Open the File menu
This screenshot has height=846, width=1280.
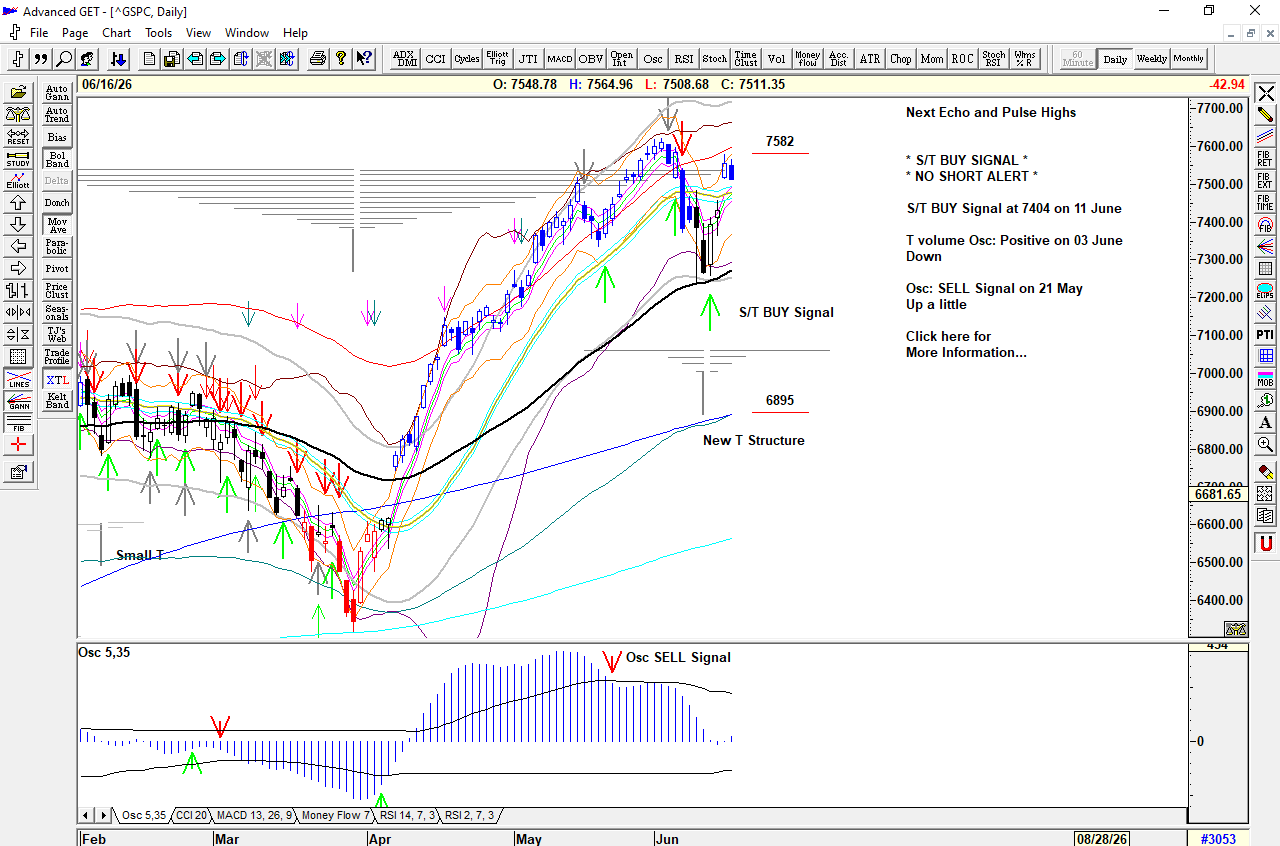click(39, 33)
